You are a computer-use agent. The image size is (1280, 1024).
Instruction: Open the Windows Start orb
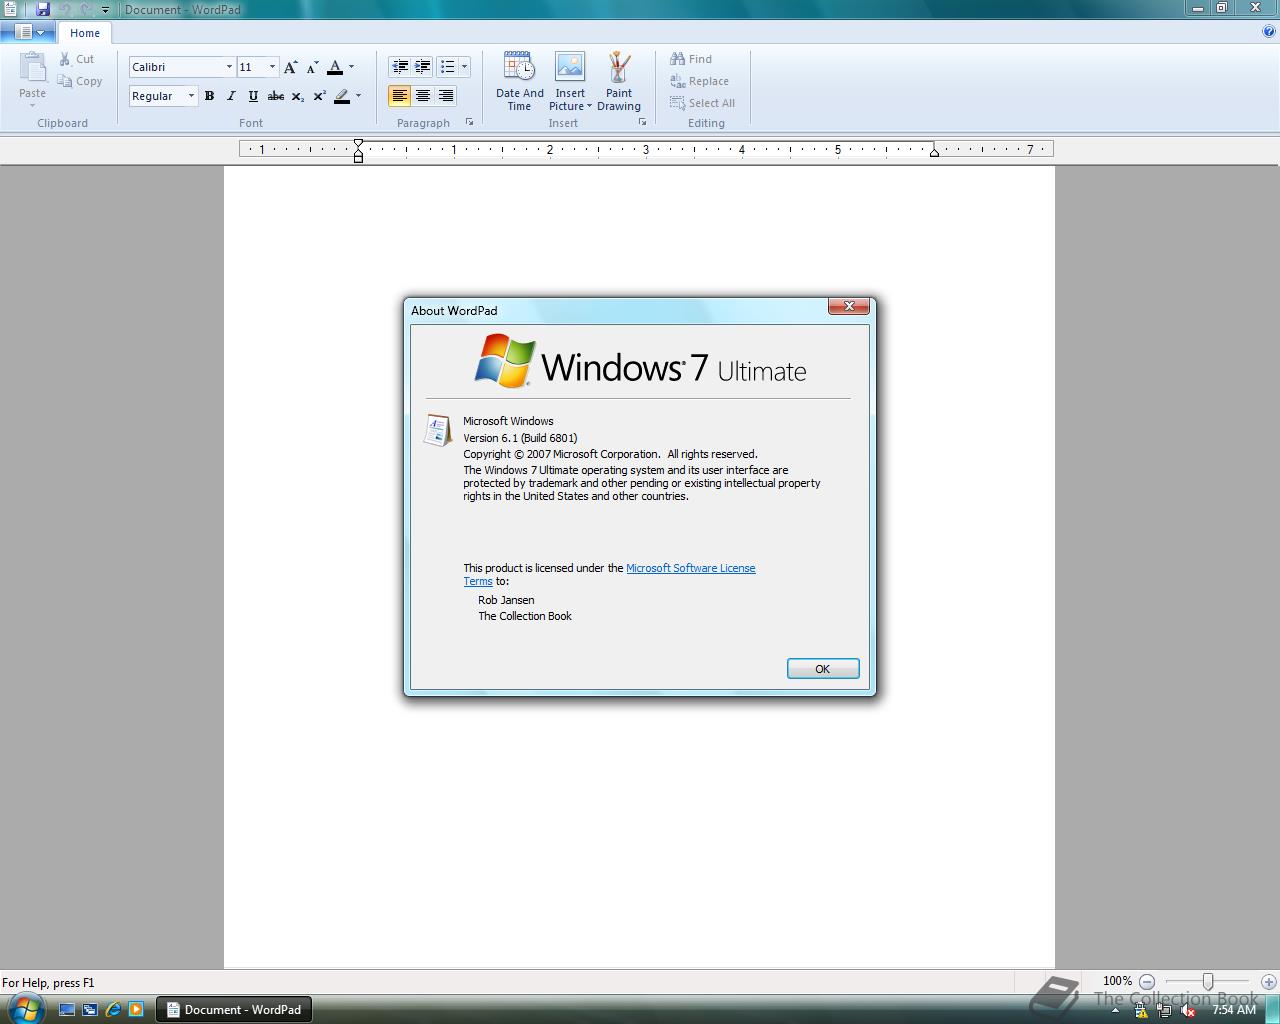(25, 1008)
